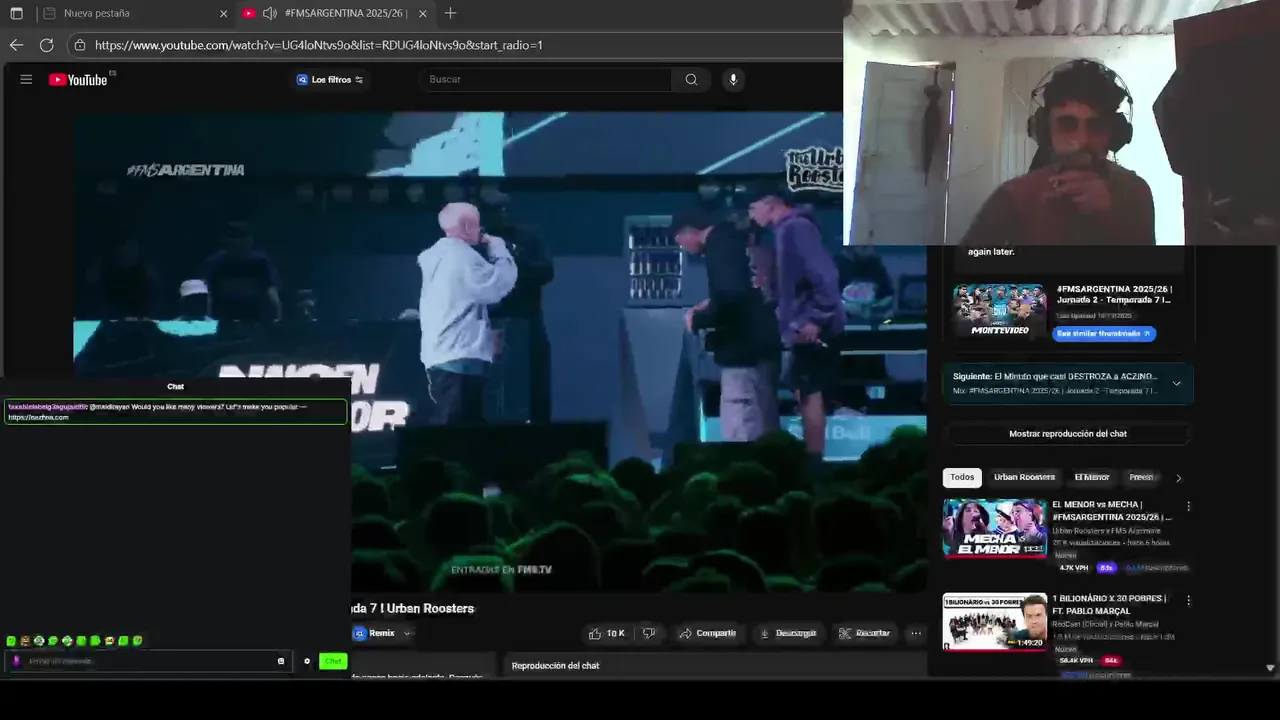This screenshot has height=720, width=1280.
Task: Click the webcam overlay feed
Action: pos(1061,122)
